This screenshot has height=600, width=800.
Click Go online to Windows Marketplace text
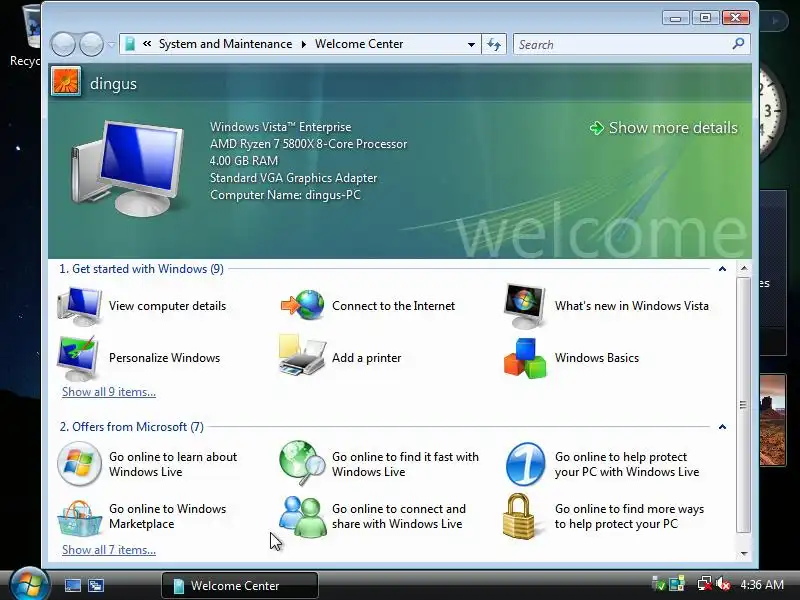(167, 516)
